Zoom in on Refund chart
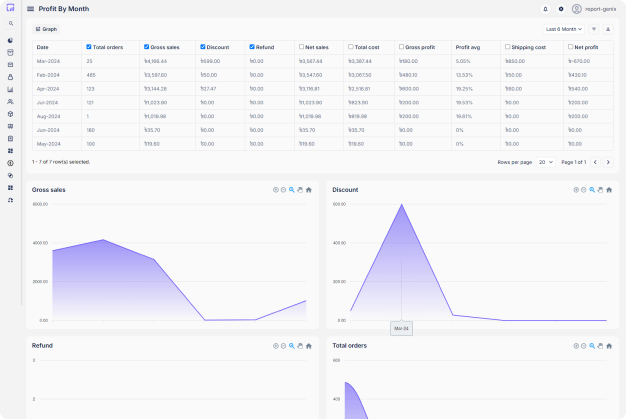This screenshot has height=419, width=626. tap(275, 346)
